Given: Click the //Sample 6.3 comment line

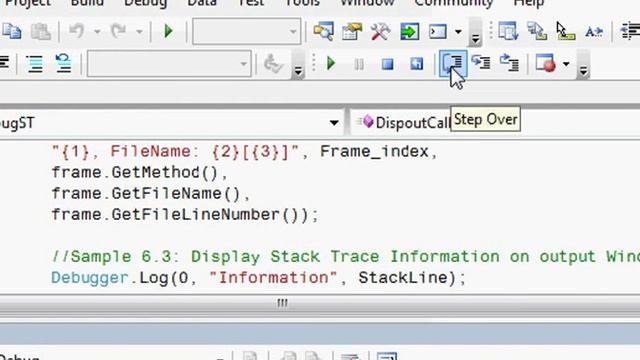Looking at the screenshot, I should pyautogui.click(x=346, y=257).
